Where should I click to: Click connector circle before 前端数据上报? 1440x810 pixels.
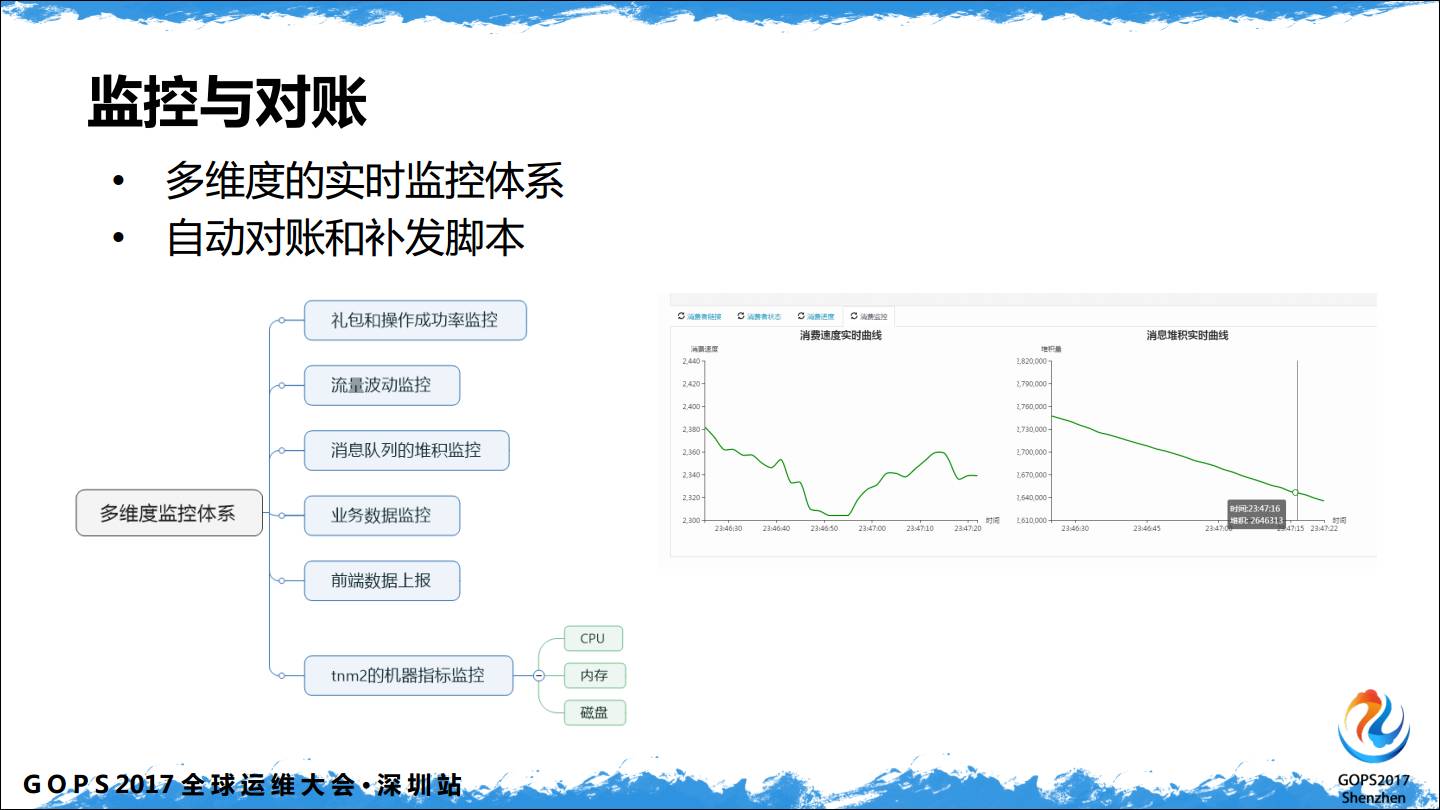tap(282, 580)
